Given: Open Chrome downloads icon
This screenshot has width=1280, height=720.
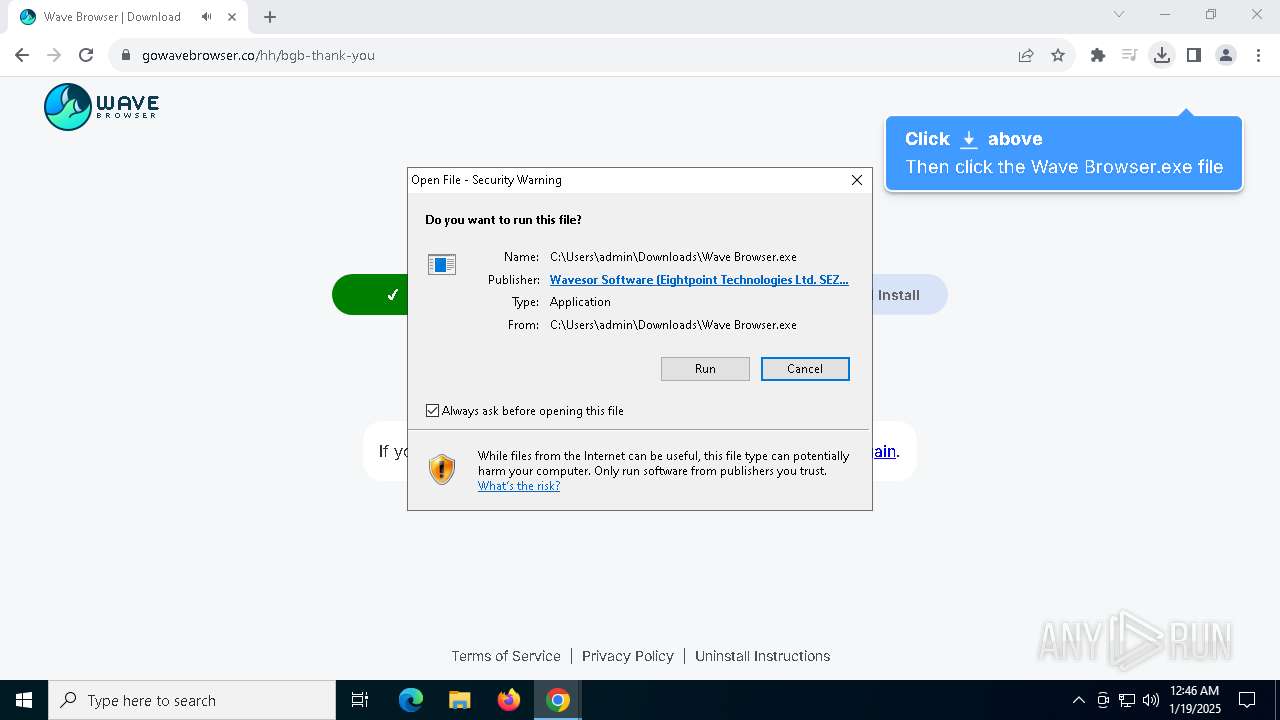Looking at the screenshot, I should click(x=1161, y=55).
